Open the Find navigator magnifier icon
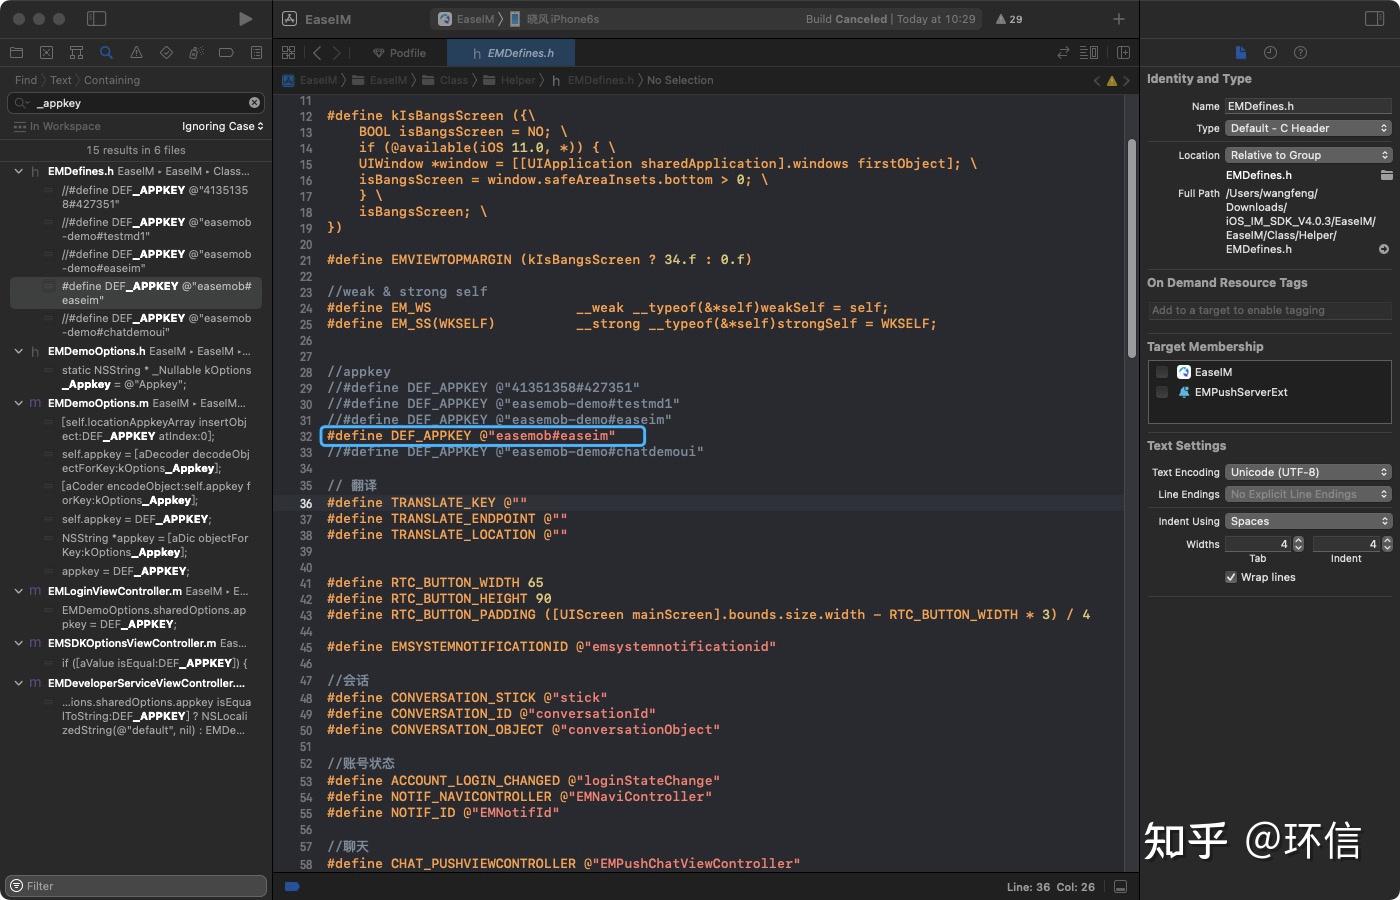Screen dimensions: 1400x900 [x=106, y=53]
